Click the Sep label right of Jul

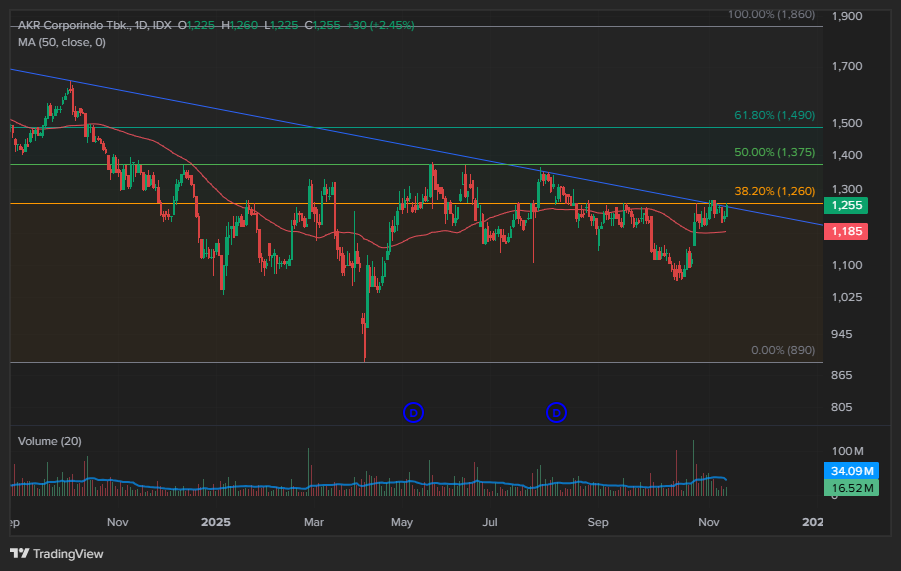pyautogui.click(x=598, y=522)
